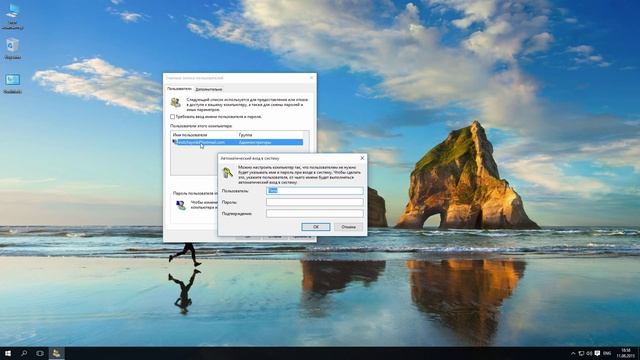Image resolution: width=640 pixels, height=360 pixels.
Task: Select the highlighted user row in accounts list
Action: (x=238, y=142)
